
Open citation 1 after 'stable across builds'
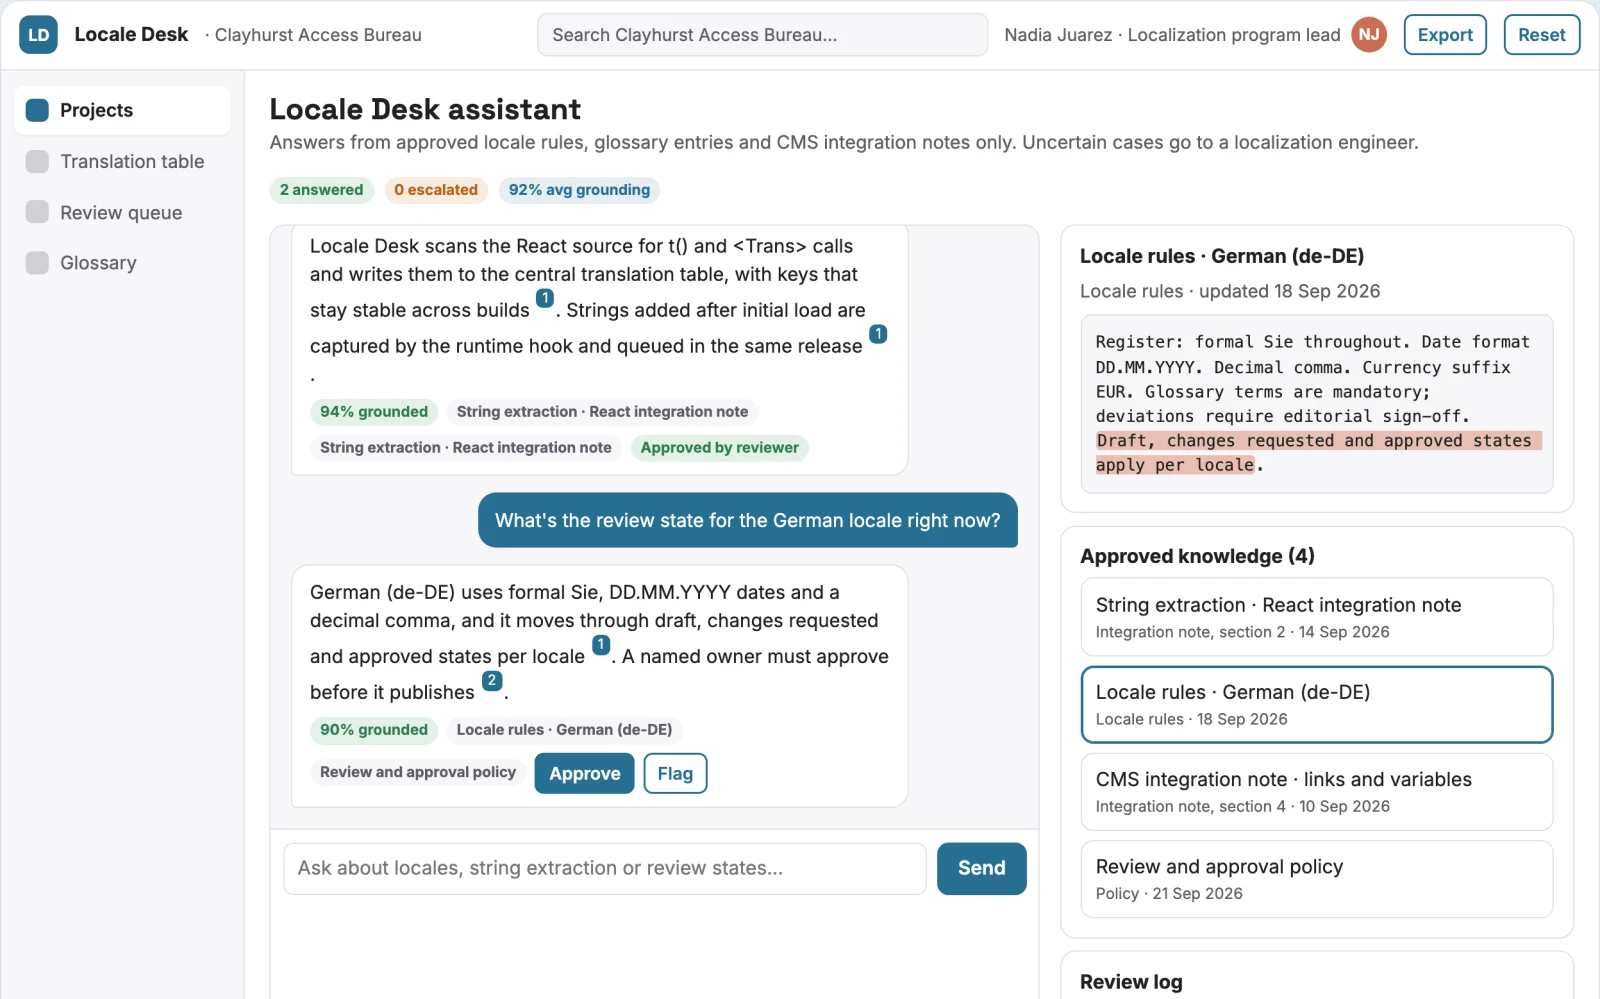(545, 298)
